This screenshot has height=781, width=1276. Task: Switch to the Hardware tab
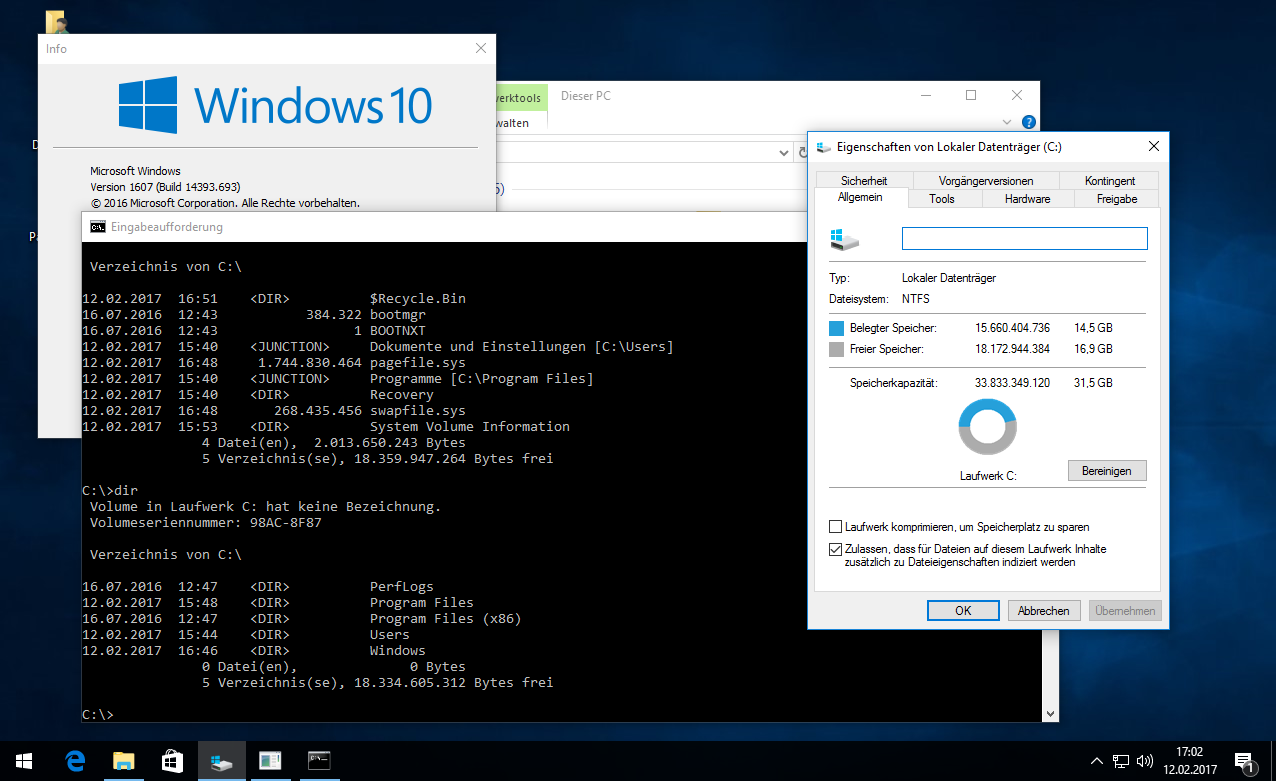pyautogui.click(x=1028, y=199)
